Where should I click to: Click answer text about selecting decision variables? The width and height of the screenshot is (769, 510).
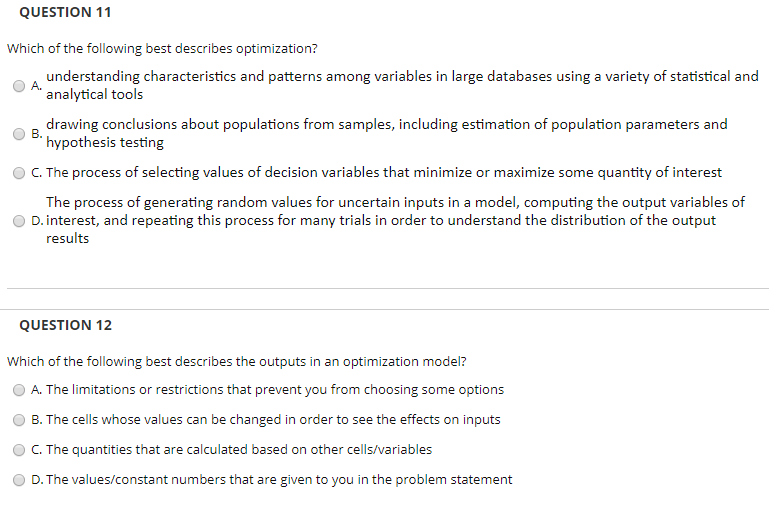(384, 173)
